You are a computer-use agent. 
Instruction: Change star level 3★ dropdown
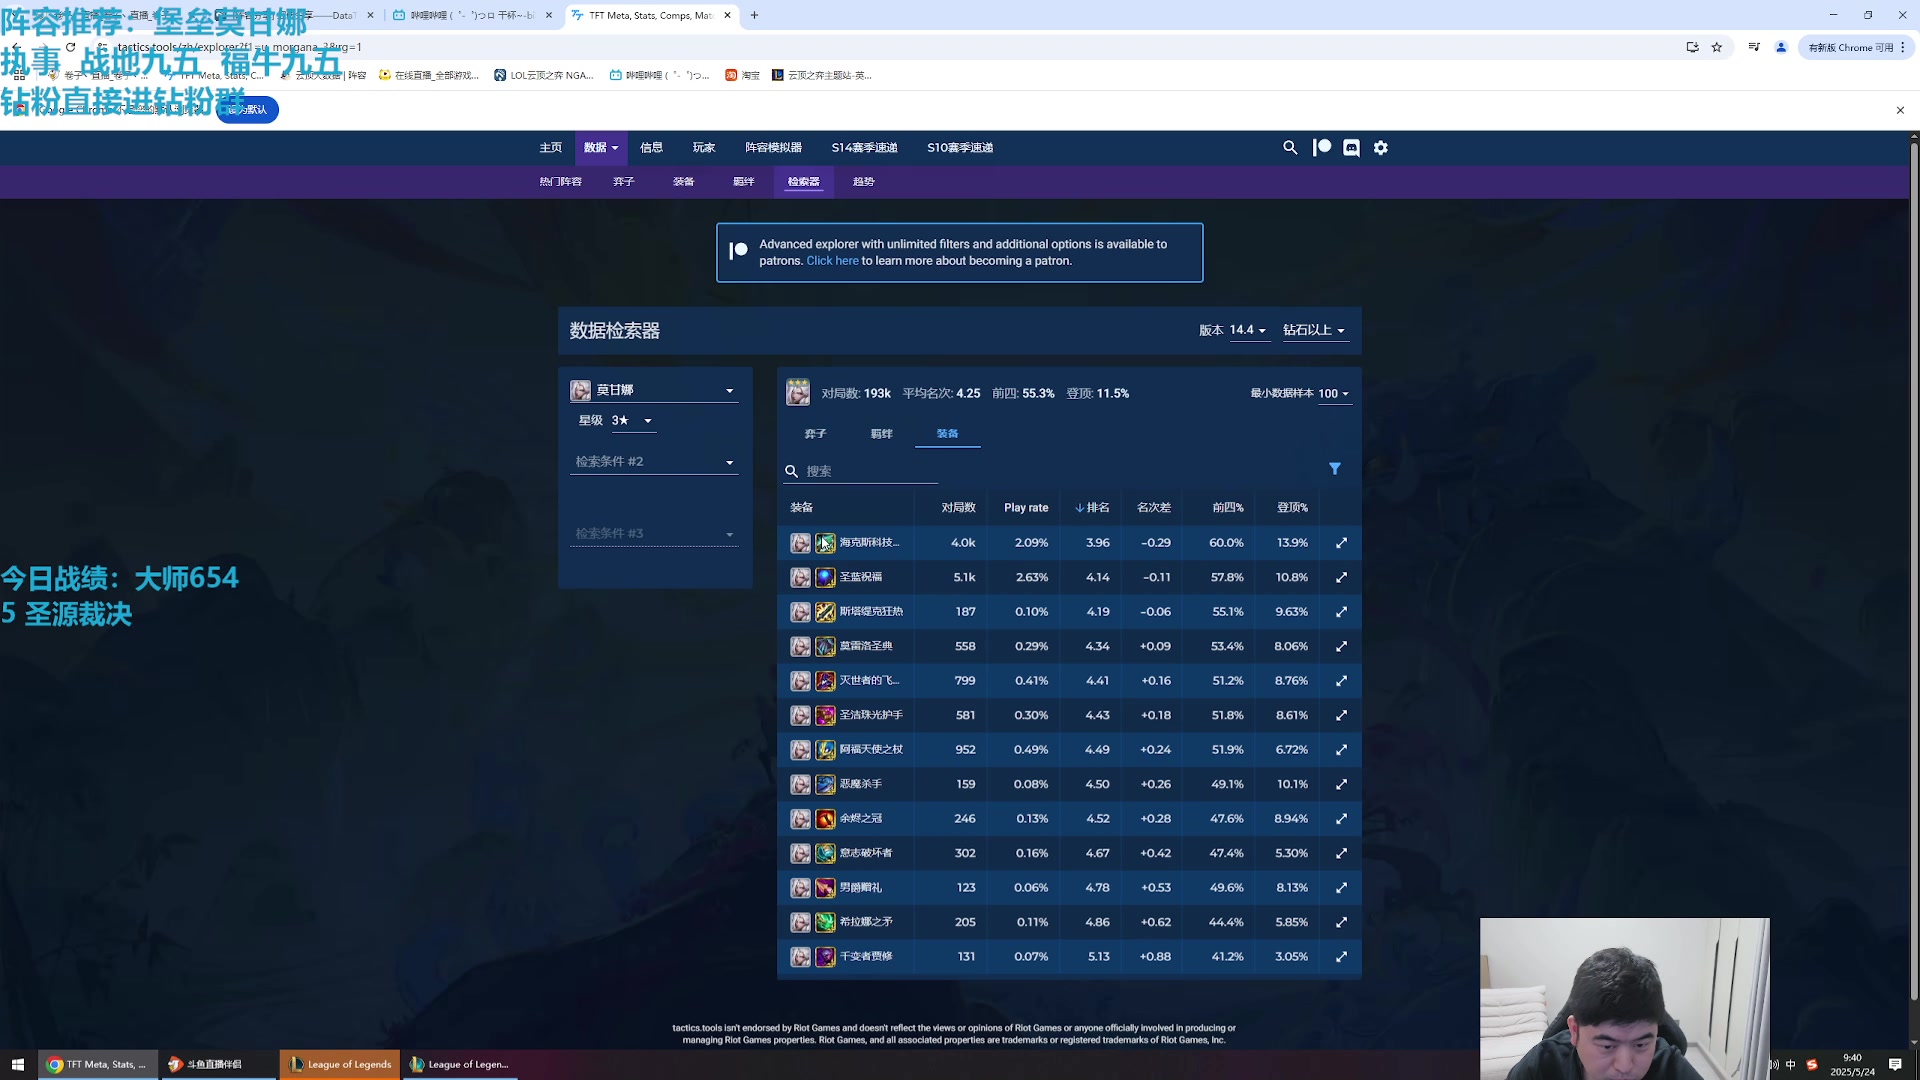[632, 421]
